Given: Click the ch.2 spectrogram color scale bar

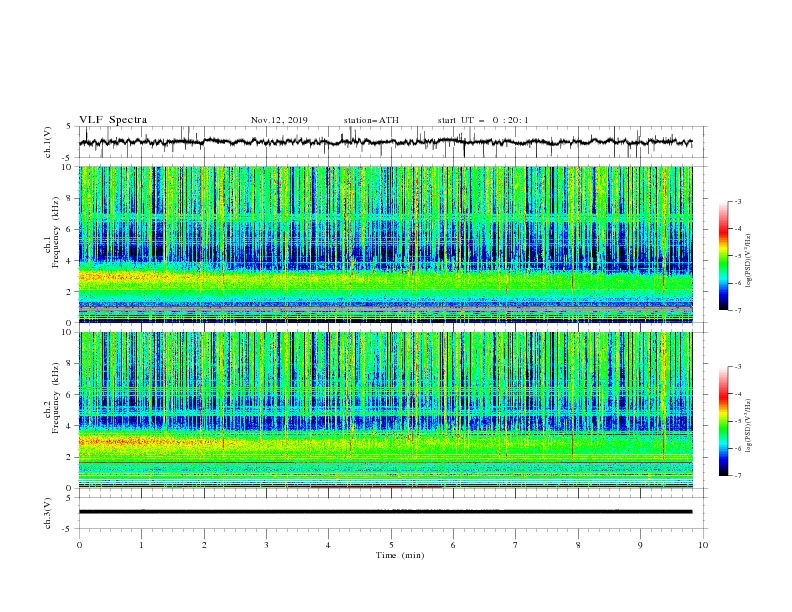Looking at the screenshot, I should 723,421.
